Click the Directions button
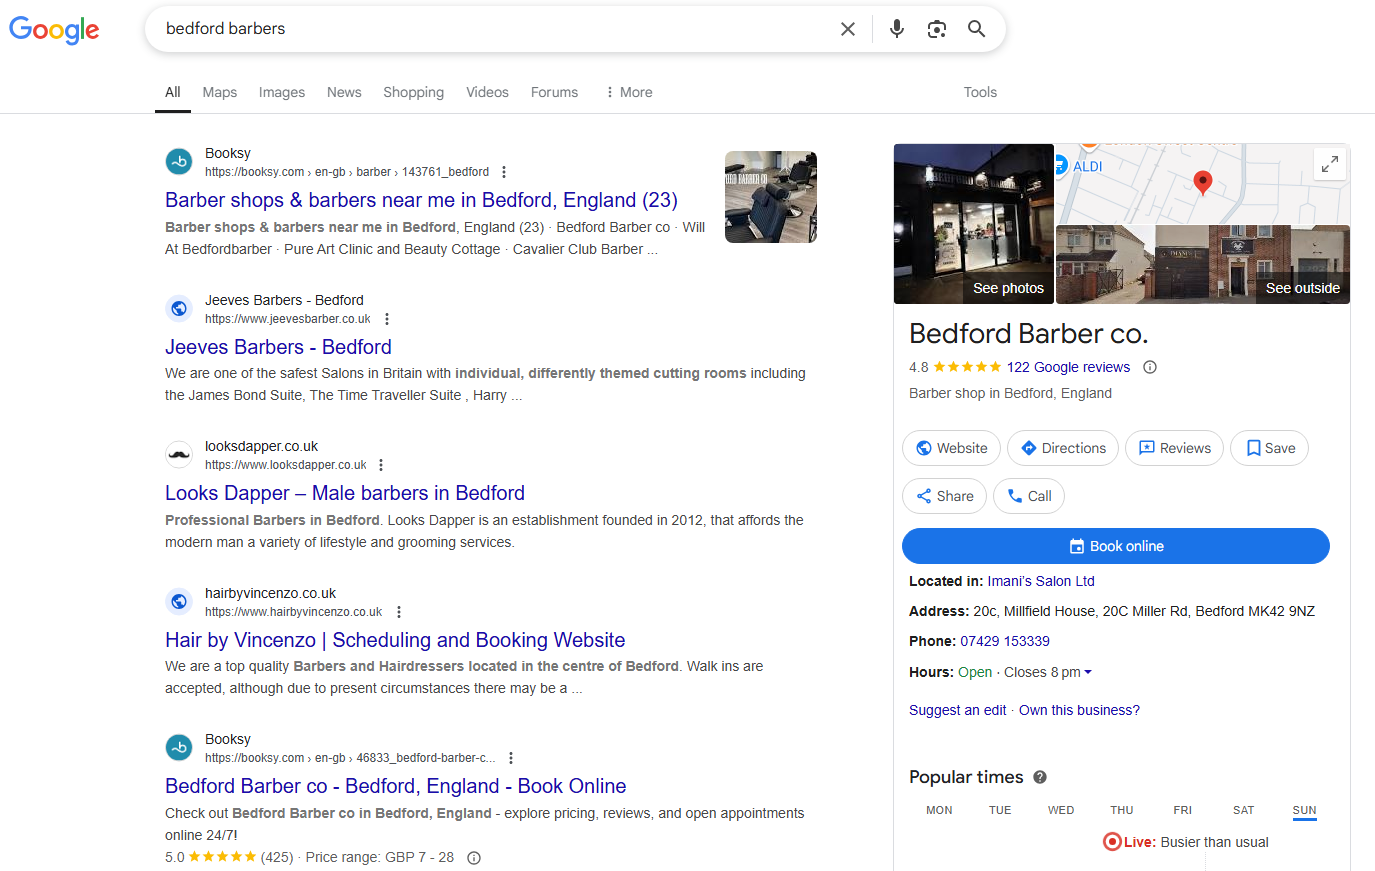This screenshot has width=1375, height=871. 1063,448
